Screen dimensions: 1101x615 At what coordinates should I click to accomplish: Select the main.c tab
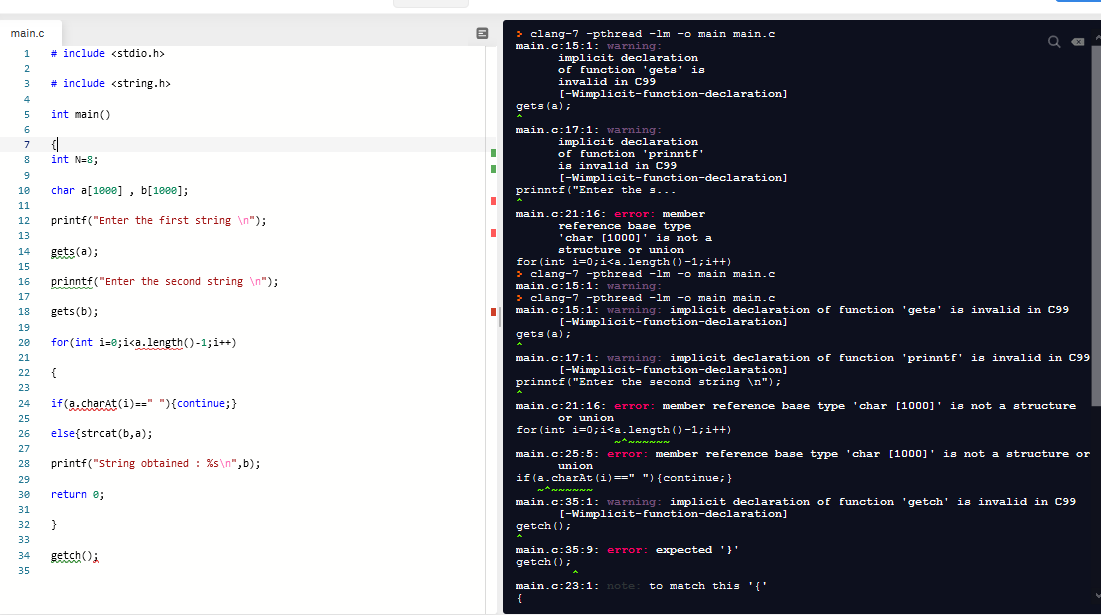tap(30, 31)
